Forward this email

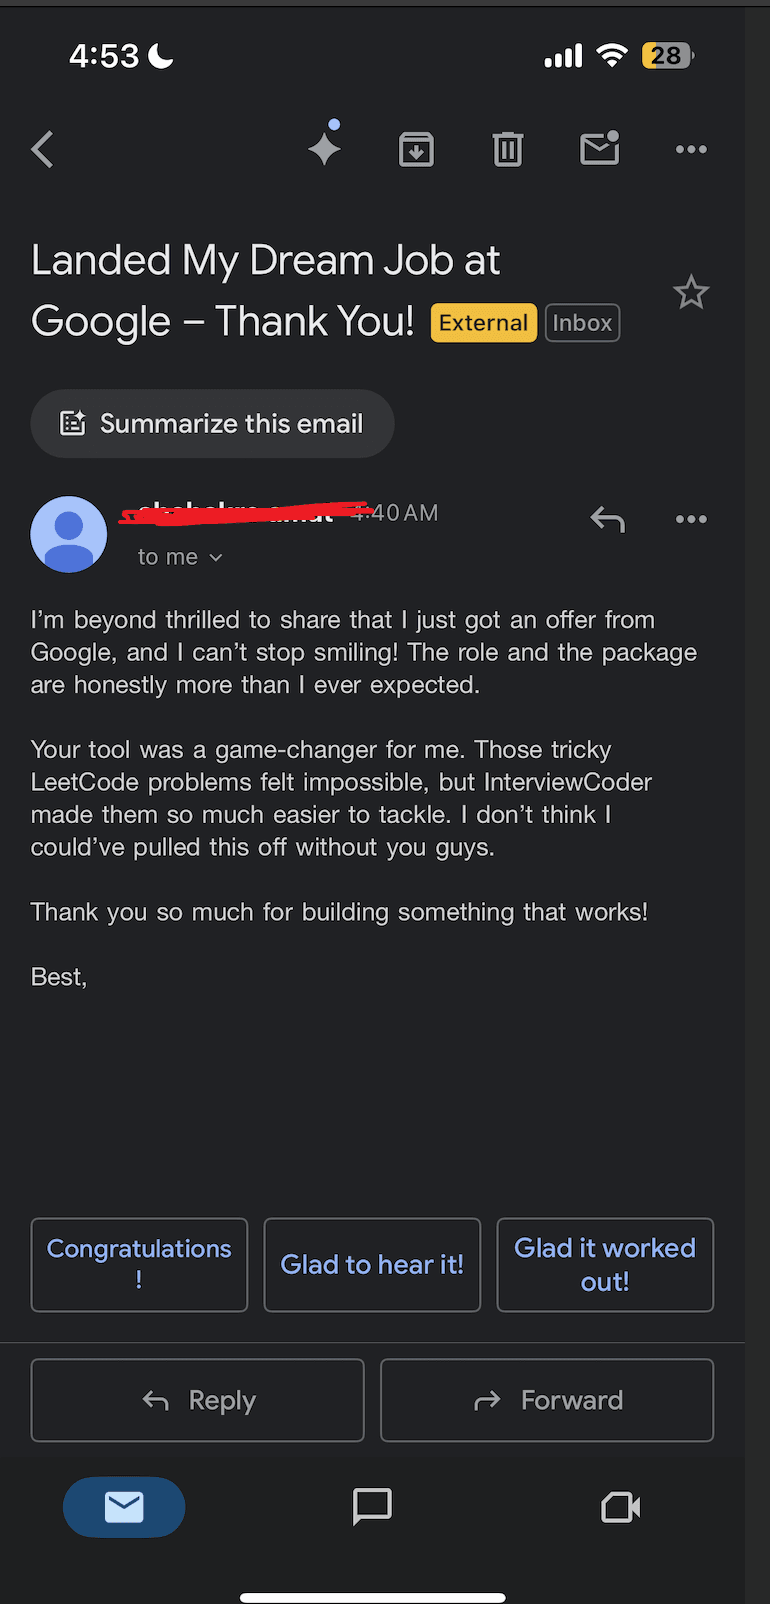click(547, 1400)
